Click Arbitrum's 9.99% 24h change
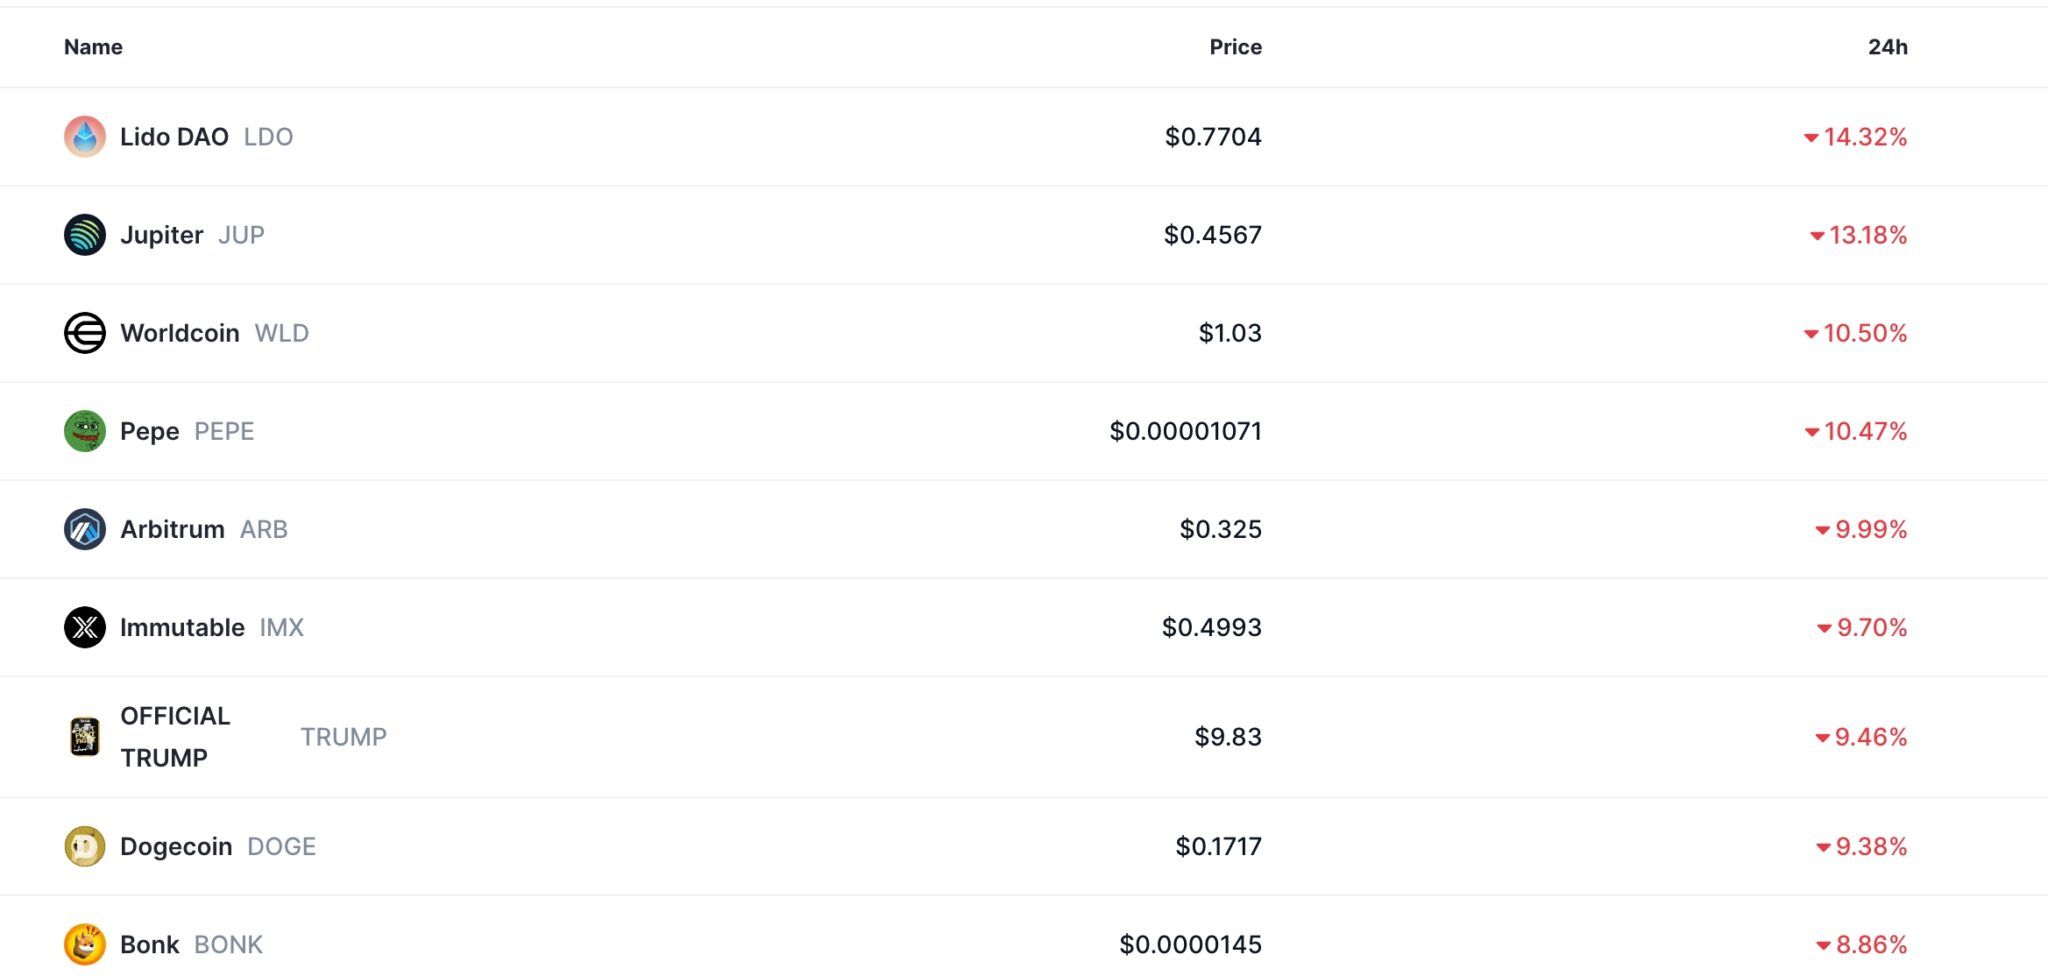The width and height of the screenshot is (2048, 976). [1870, 529]
